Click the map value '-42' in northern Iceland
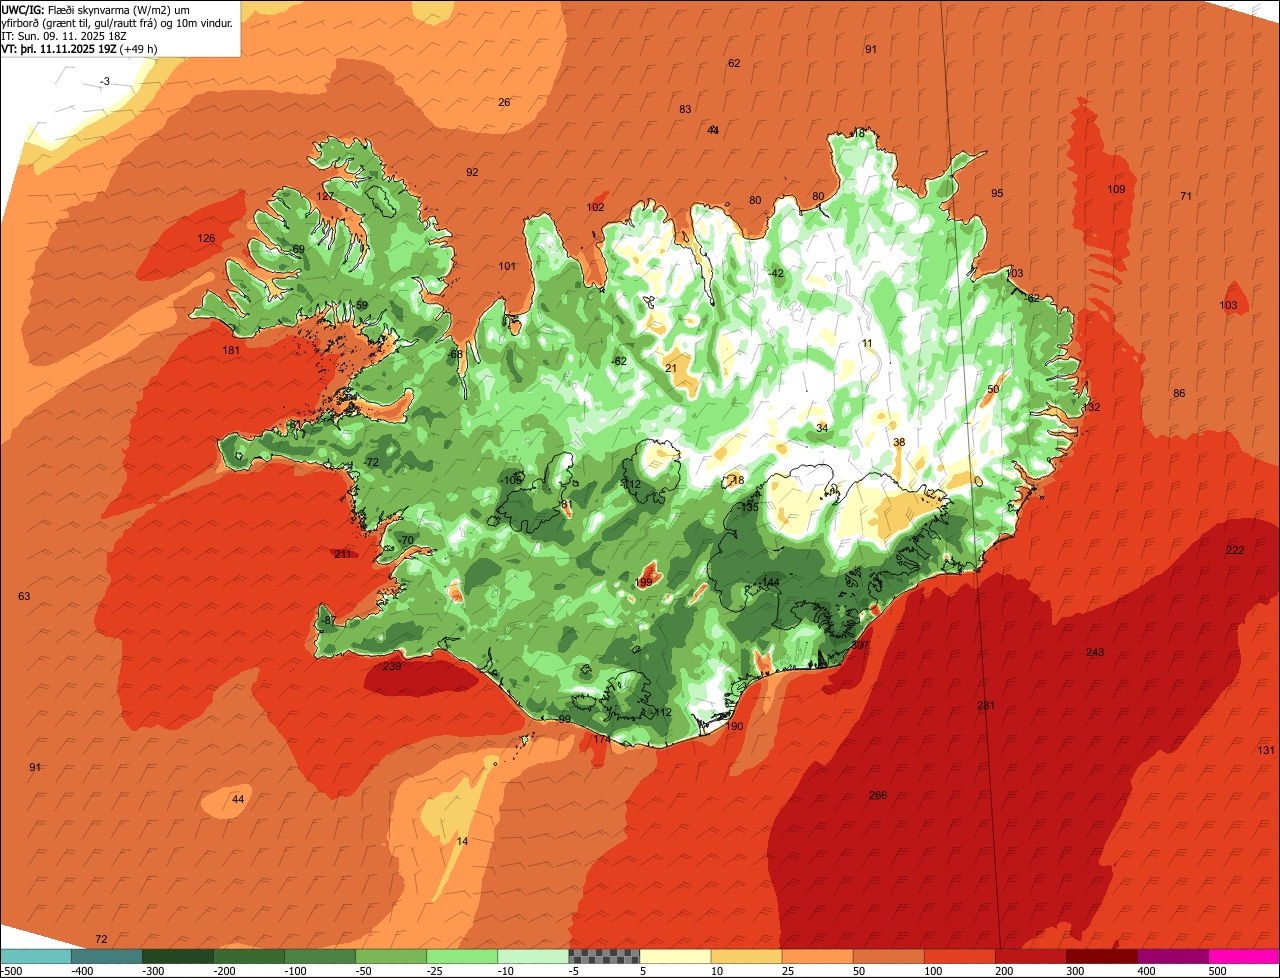Image resolution: width=1280 pixels, height=978 pixels. (775, 274)
